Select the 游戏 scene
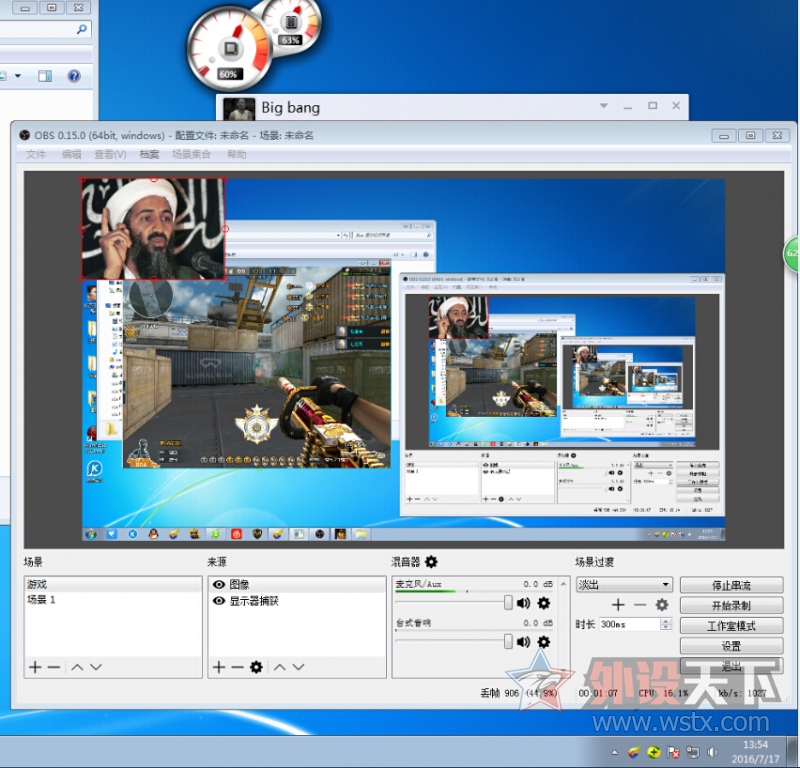 pos(113,584)
